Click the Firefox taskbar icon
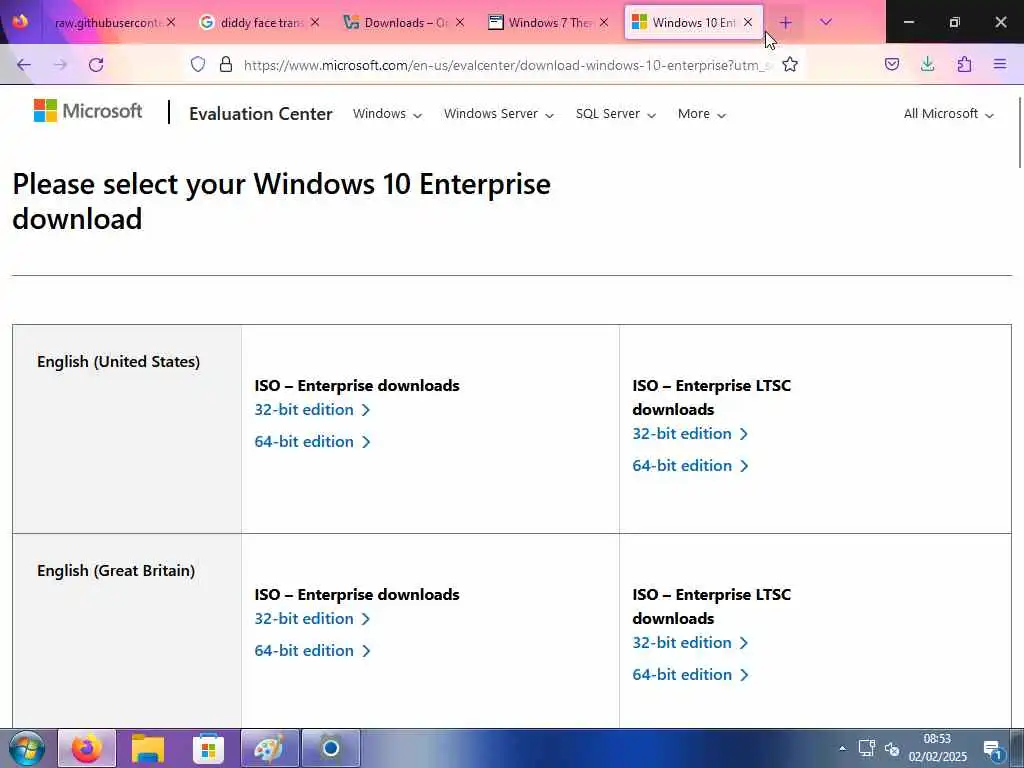This screenshot has height=768, width=1024. coord(87,748)
